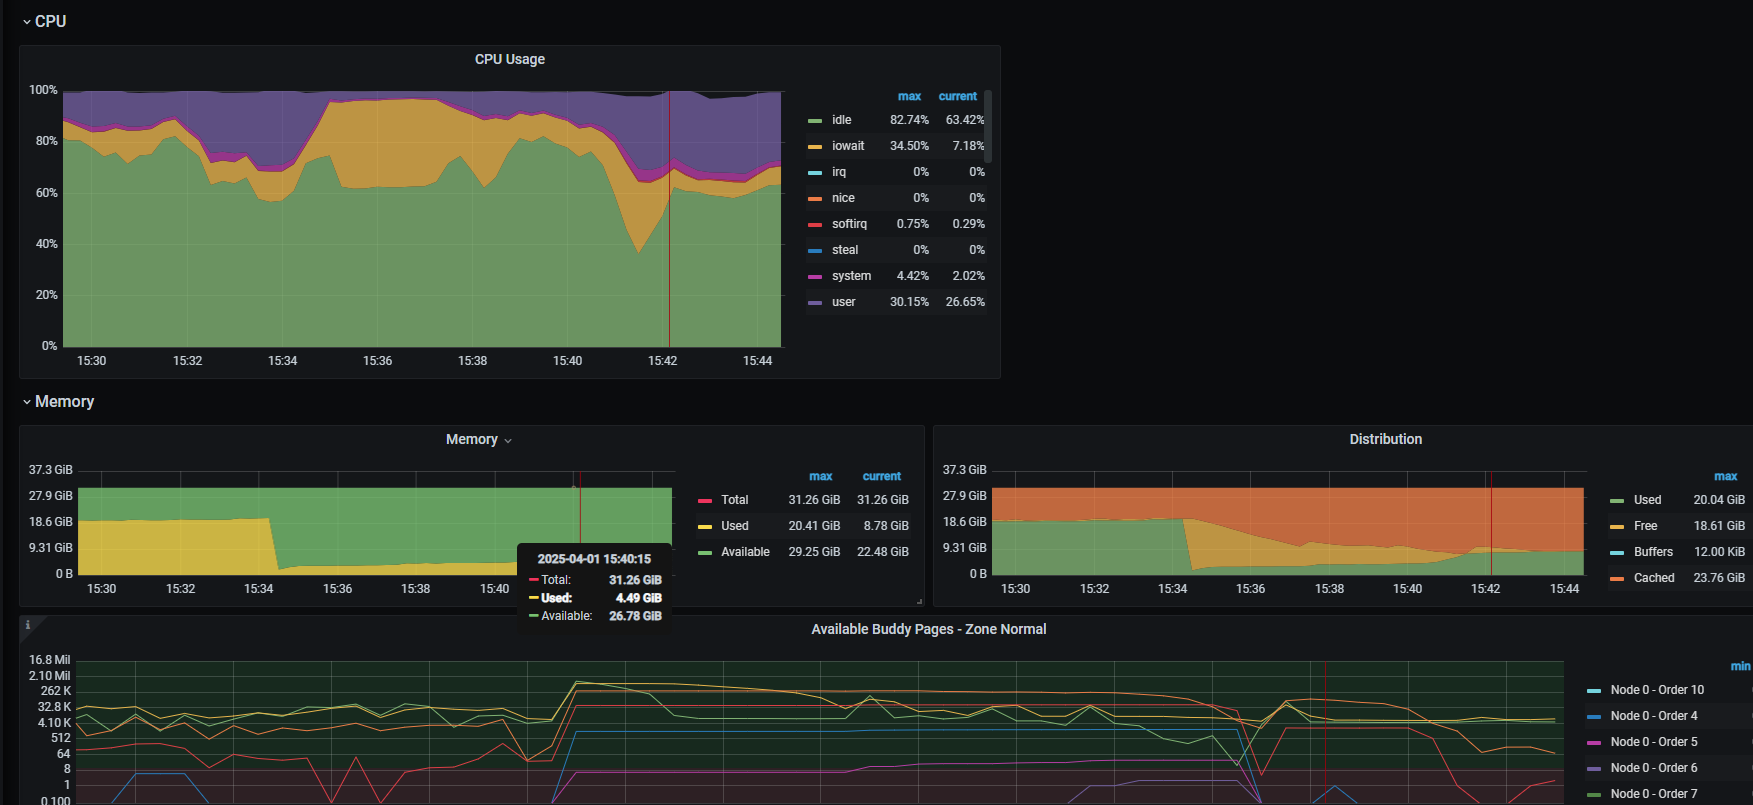This screenshot has width=1753, height=805.
Task: Click the Available Buddy Pages panel title
Action: point(928,630)
